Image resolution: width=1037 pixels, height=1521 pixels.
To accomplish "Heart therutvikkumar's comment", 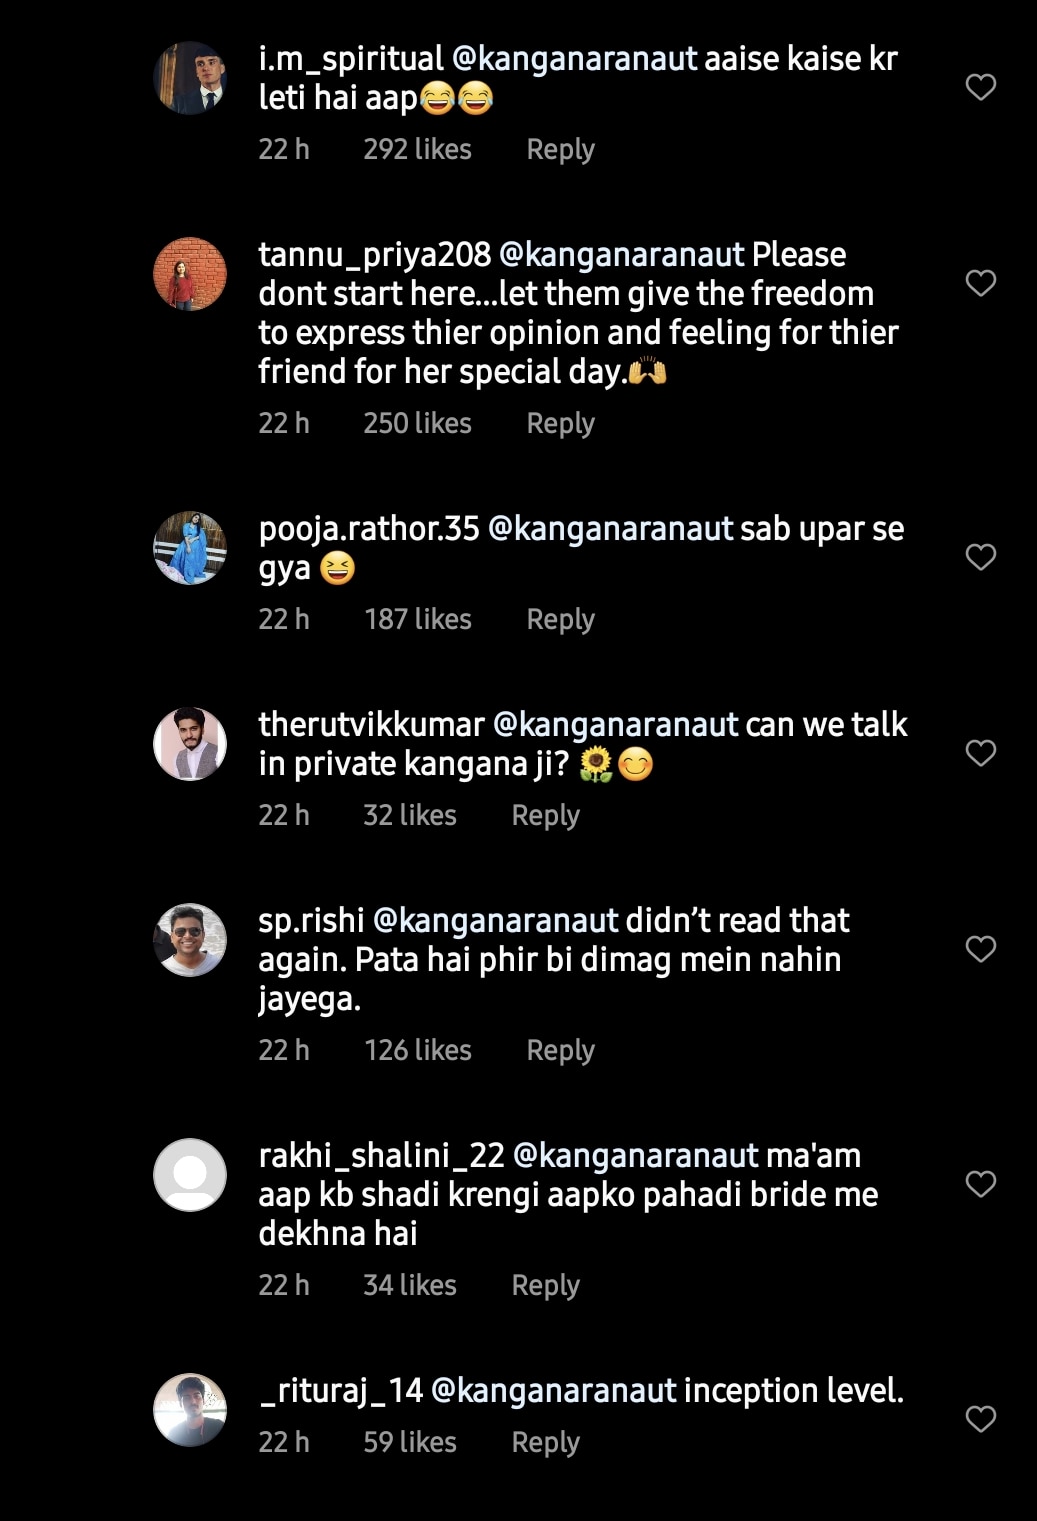I will coord(980,753).
